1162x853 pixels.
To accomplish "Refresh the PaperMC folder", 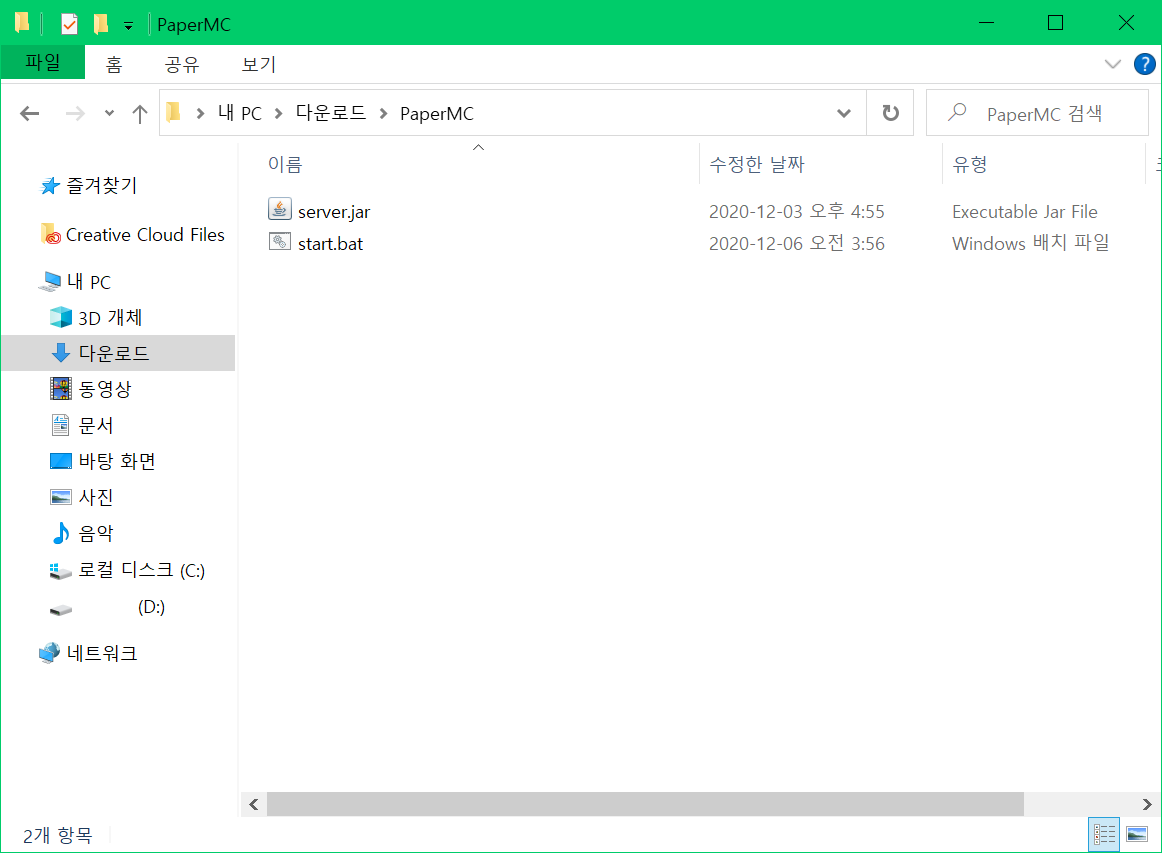I will point(890,113).
